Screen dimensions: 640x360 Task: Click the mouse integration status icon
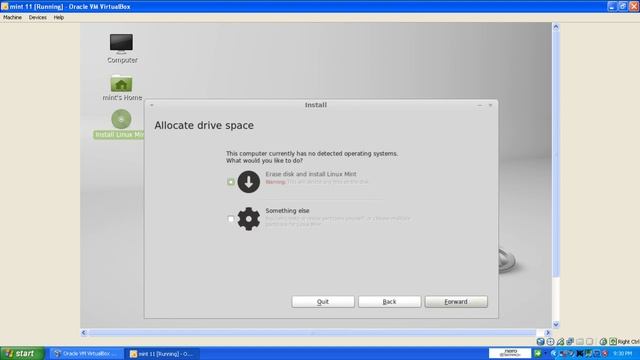(x=603, y=342)
